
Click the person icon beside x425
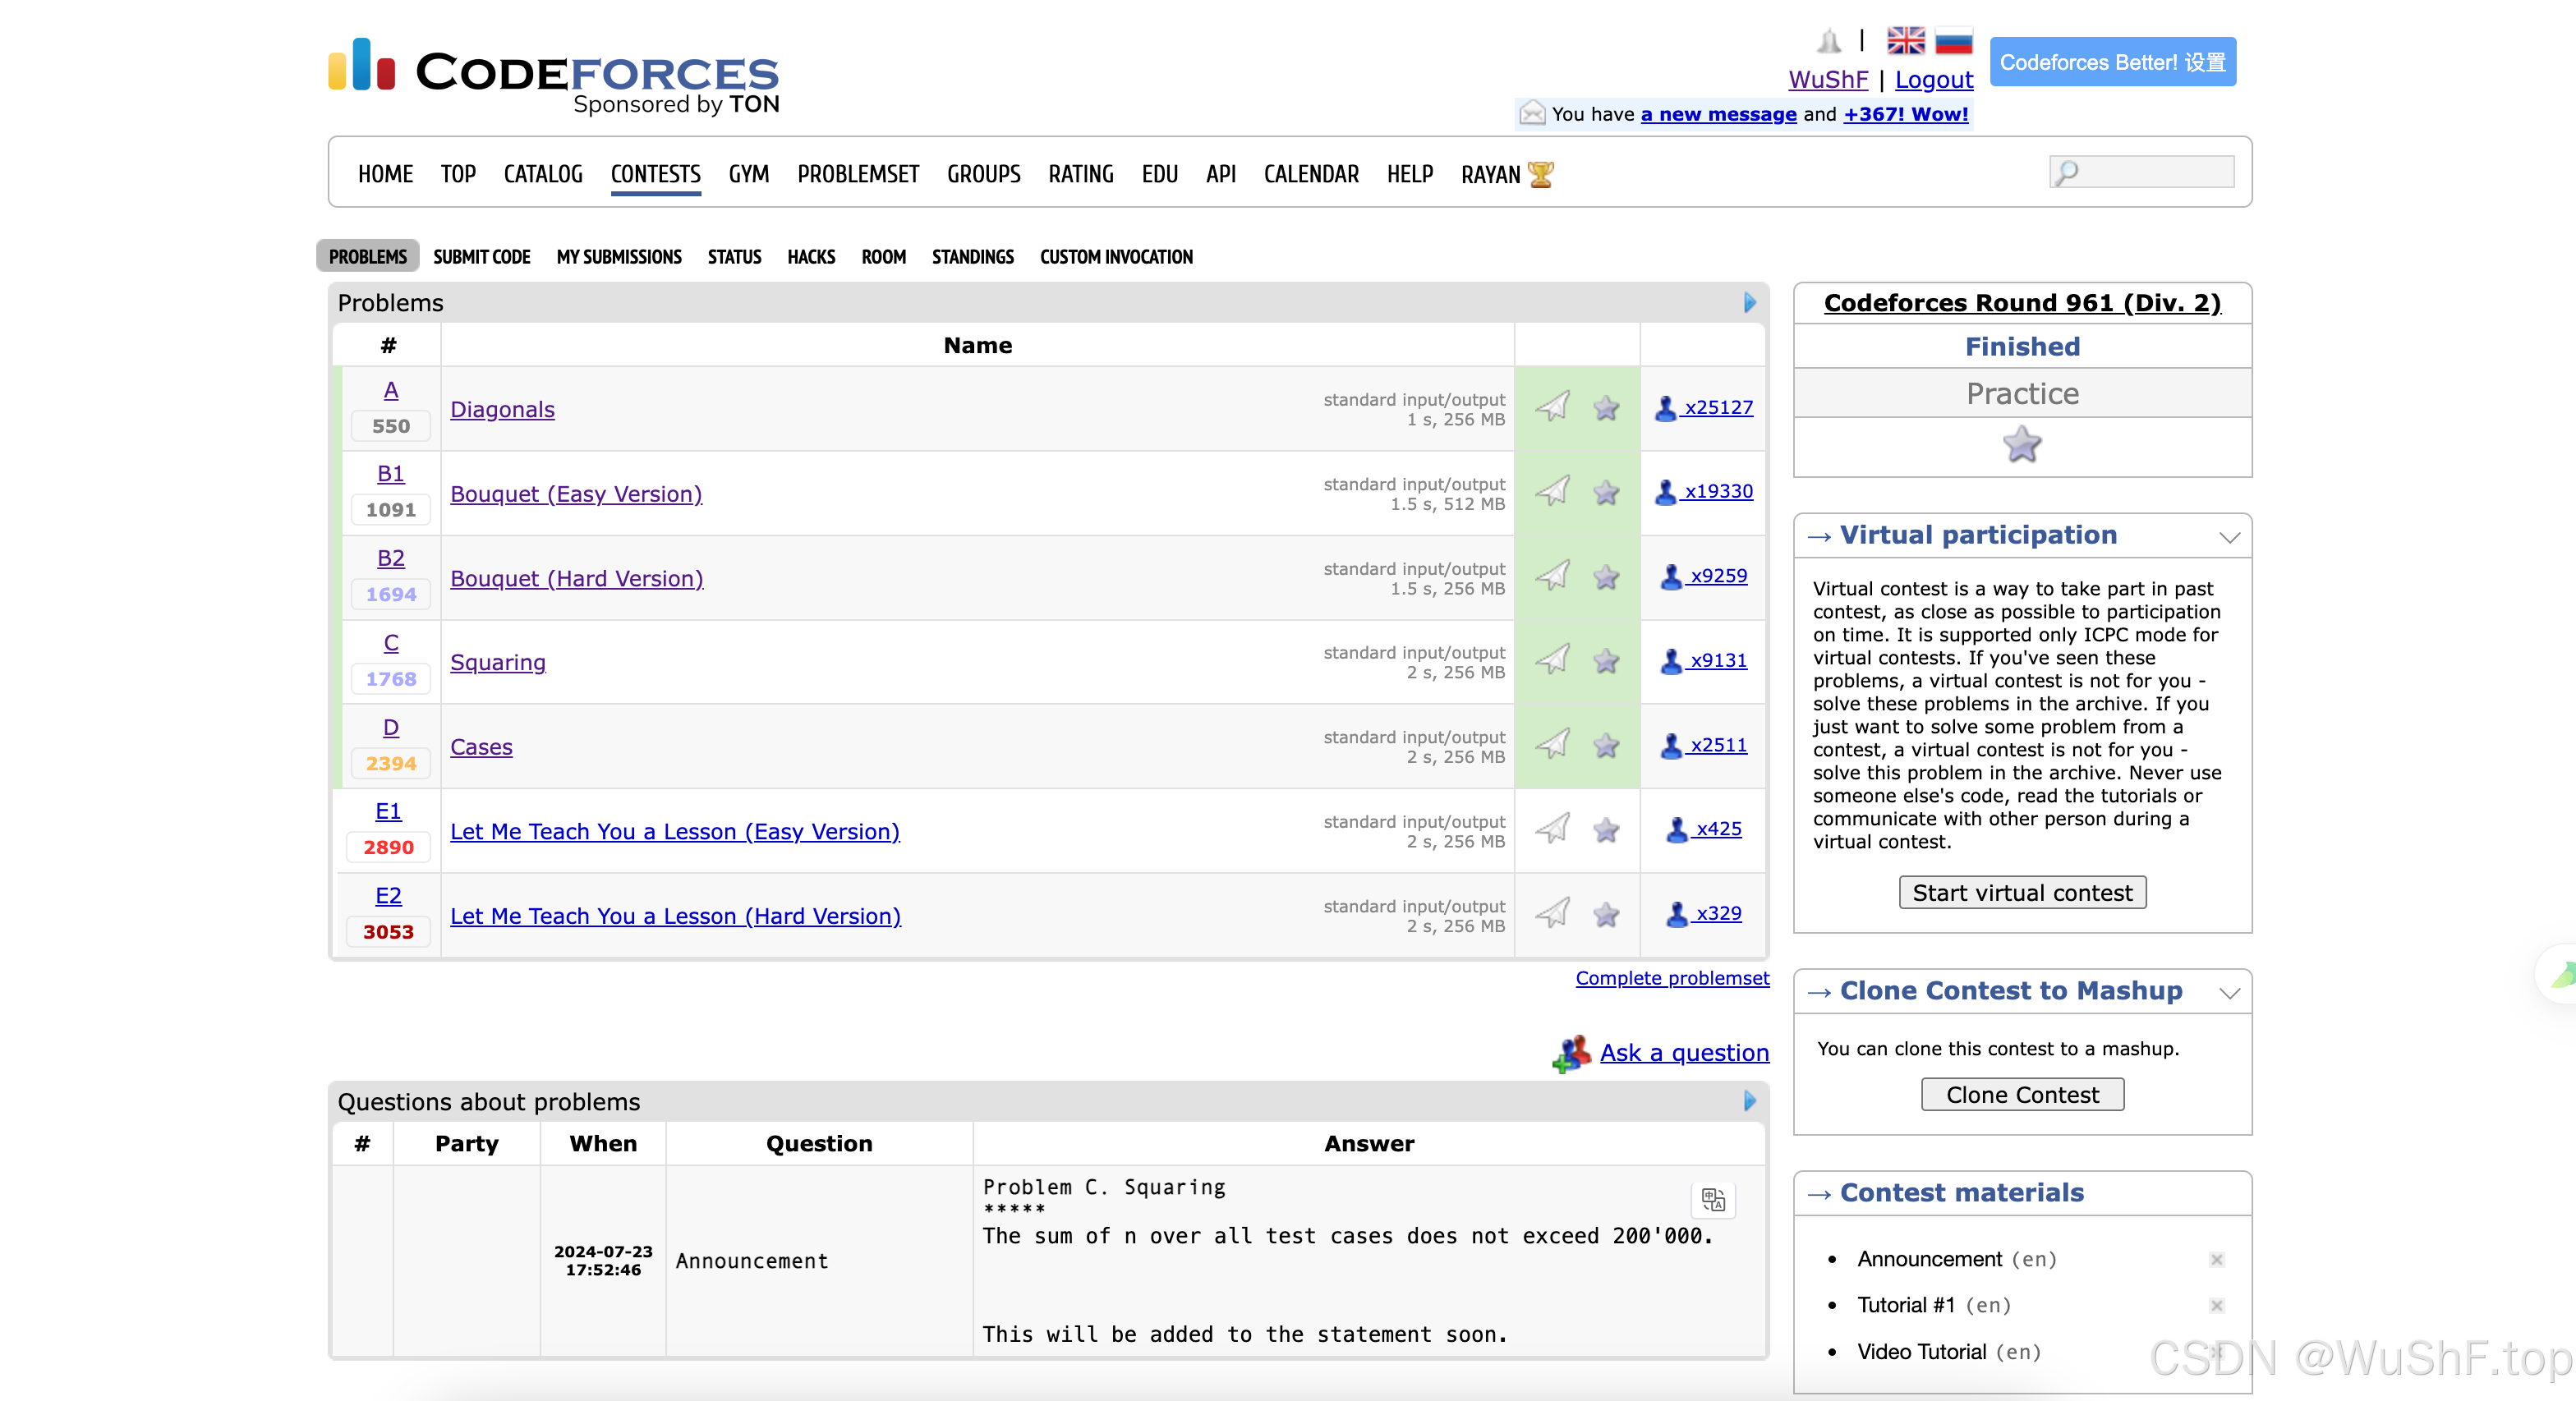(1677, 830)
